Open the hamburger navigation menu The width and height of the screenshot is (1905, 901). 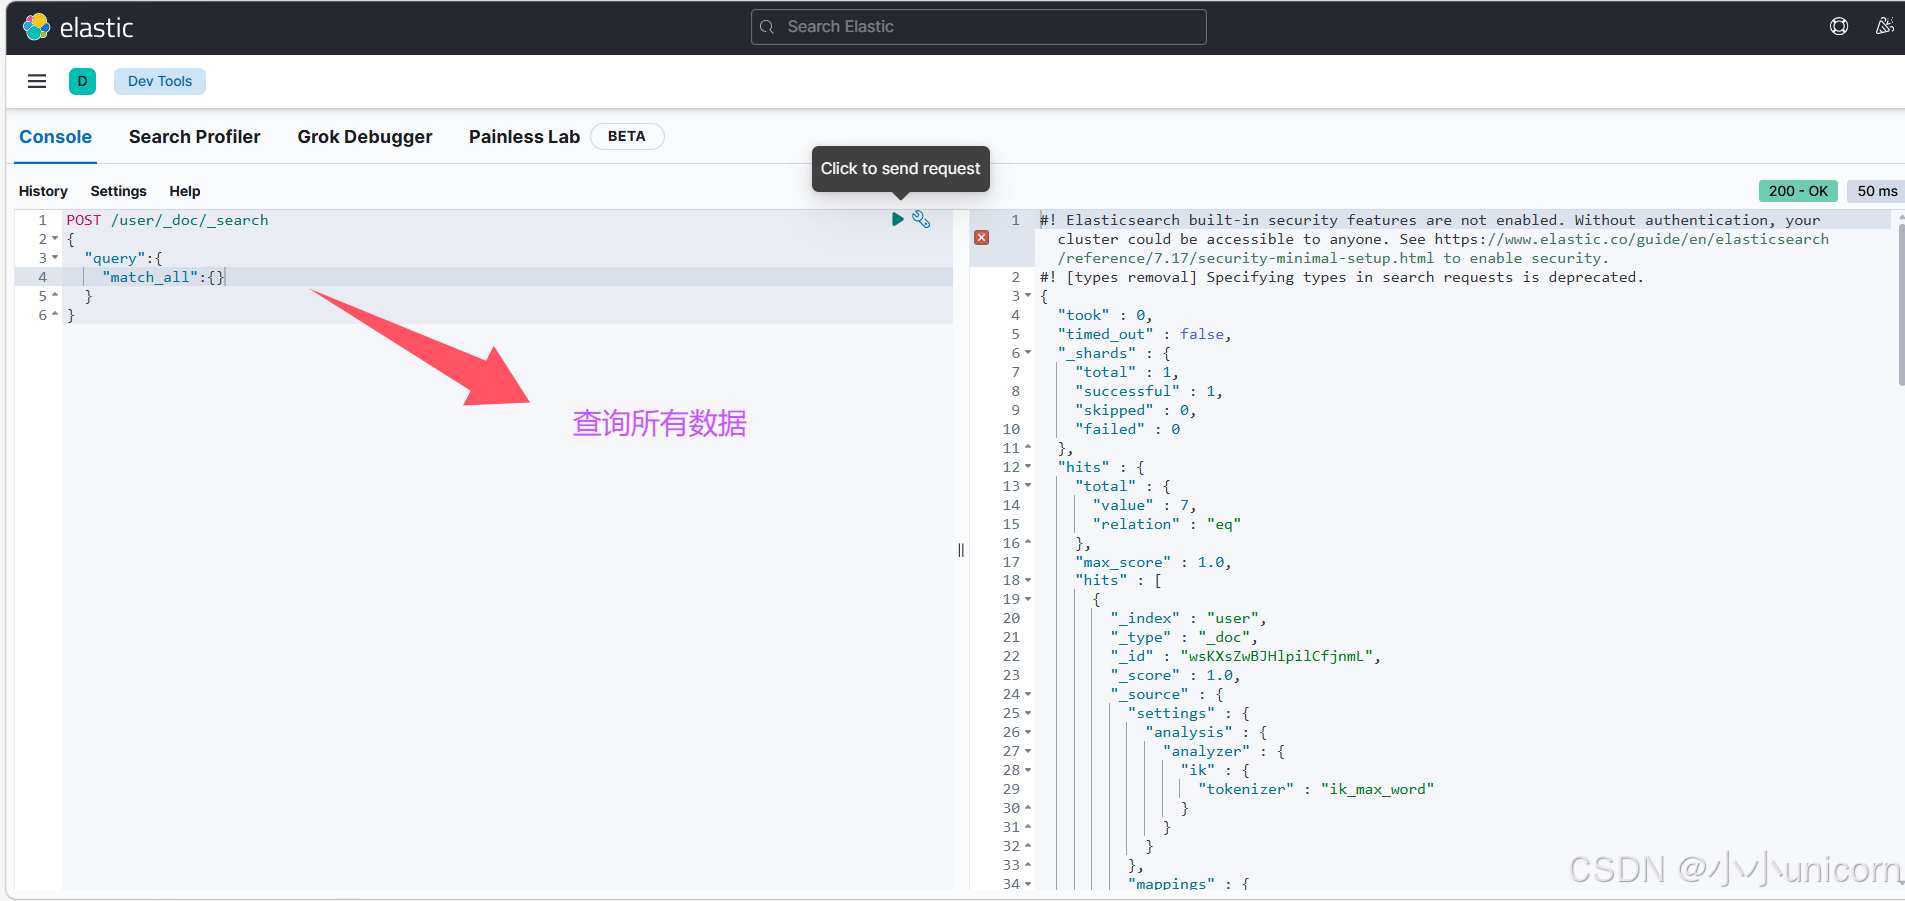[x=37, y=81]
